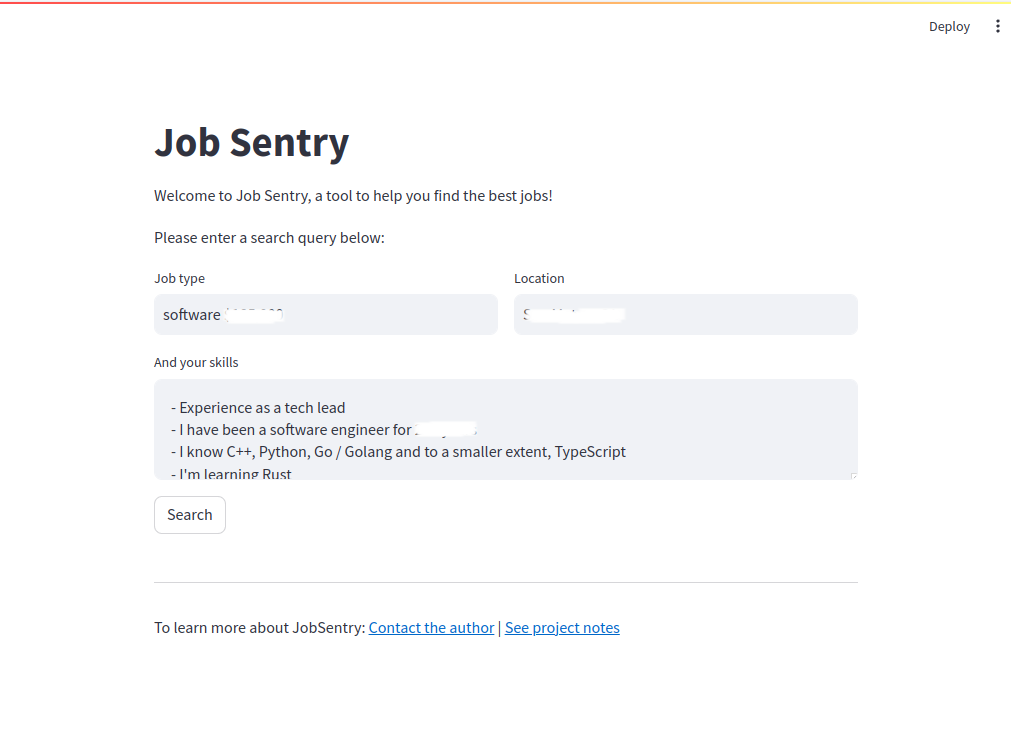
Task: Click the horizontal divider below Search
Action: pyautogui.click(x=505, y=582)
